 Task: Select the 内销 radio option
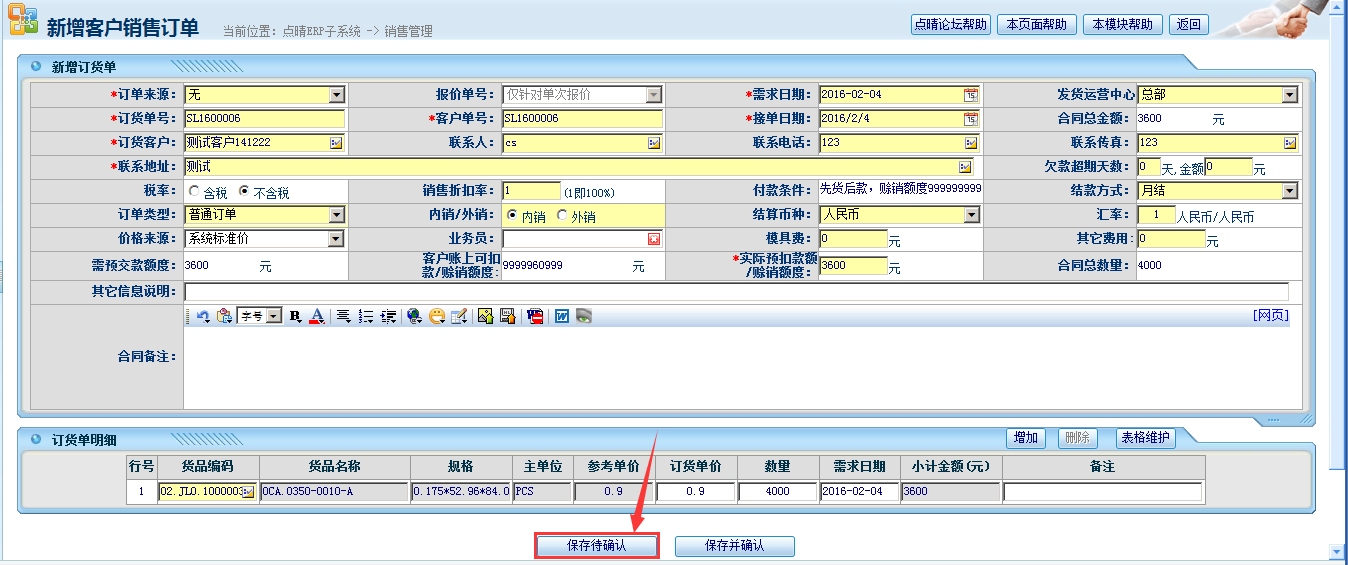coord(512,215)
